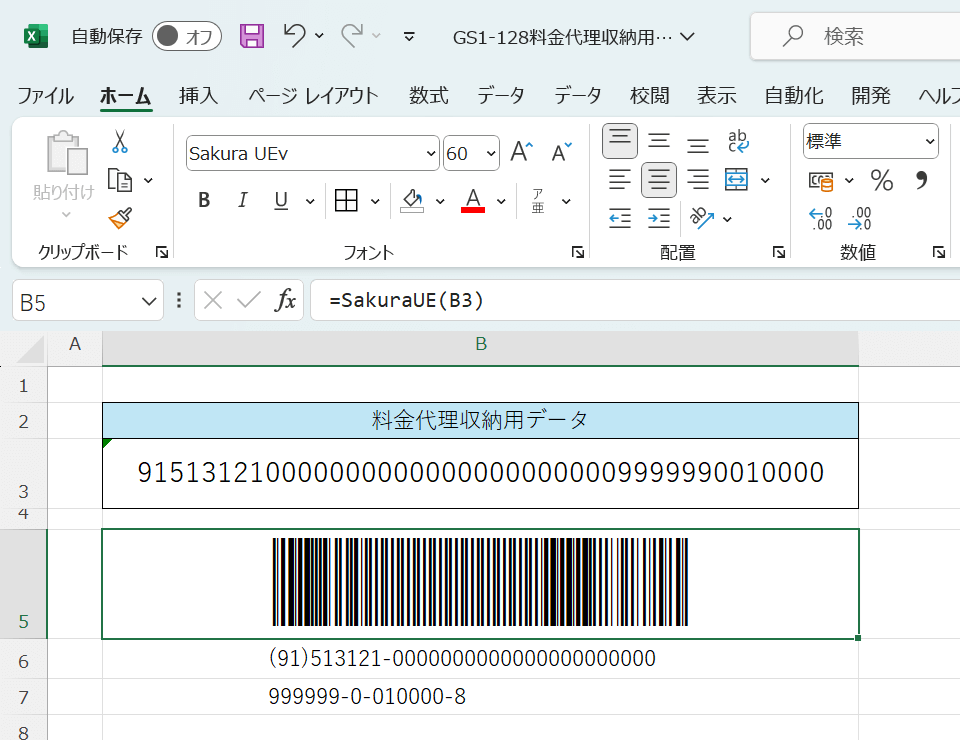Click into the 検索 search box

[857, 36]
